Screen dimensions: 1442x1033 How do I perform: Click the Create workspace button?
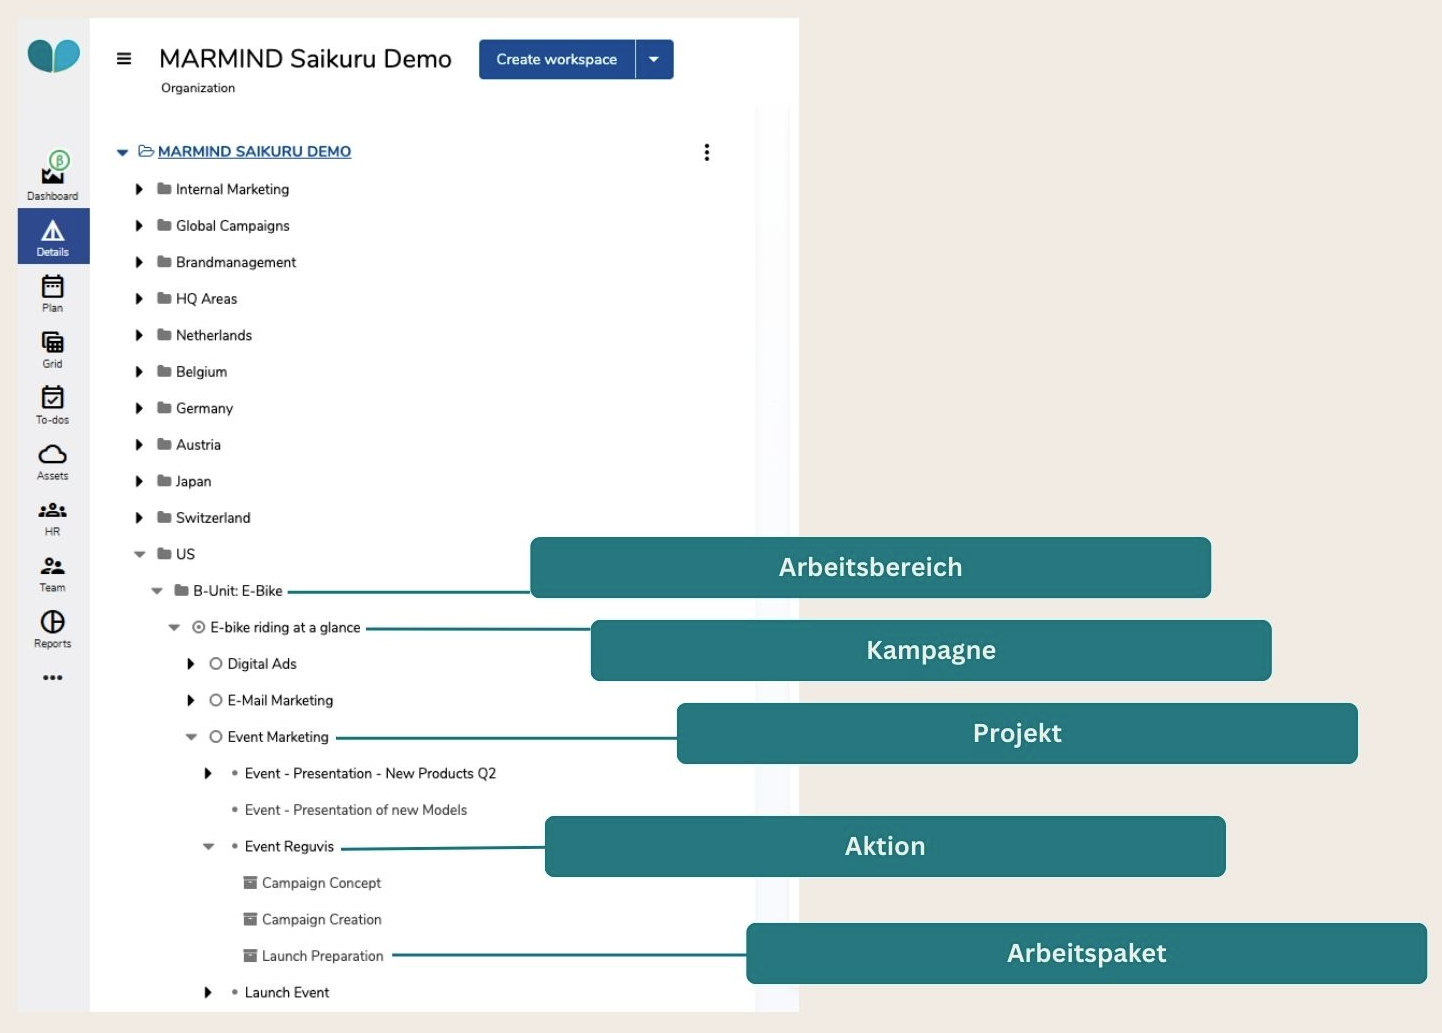pos(556,59)
